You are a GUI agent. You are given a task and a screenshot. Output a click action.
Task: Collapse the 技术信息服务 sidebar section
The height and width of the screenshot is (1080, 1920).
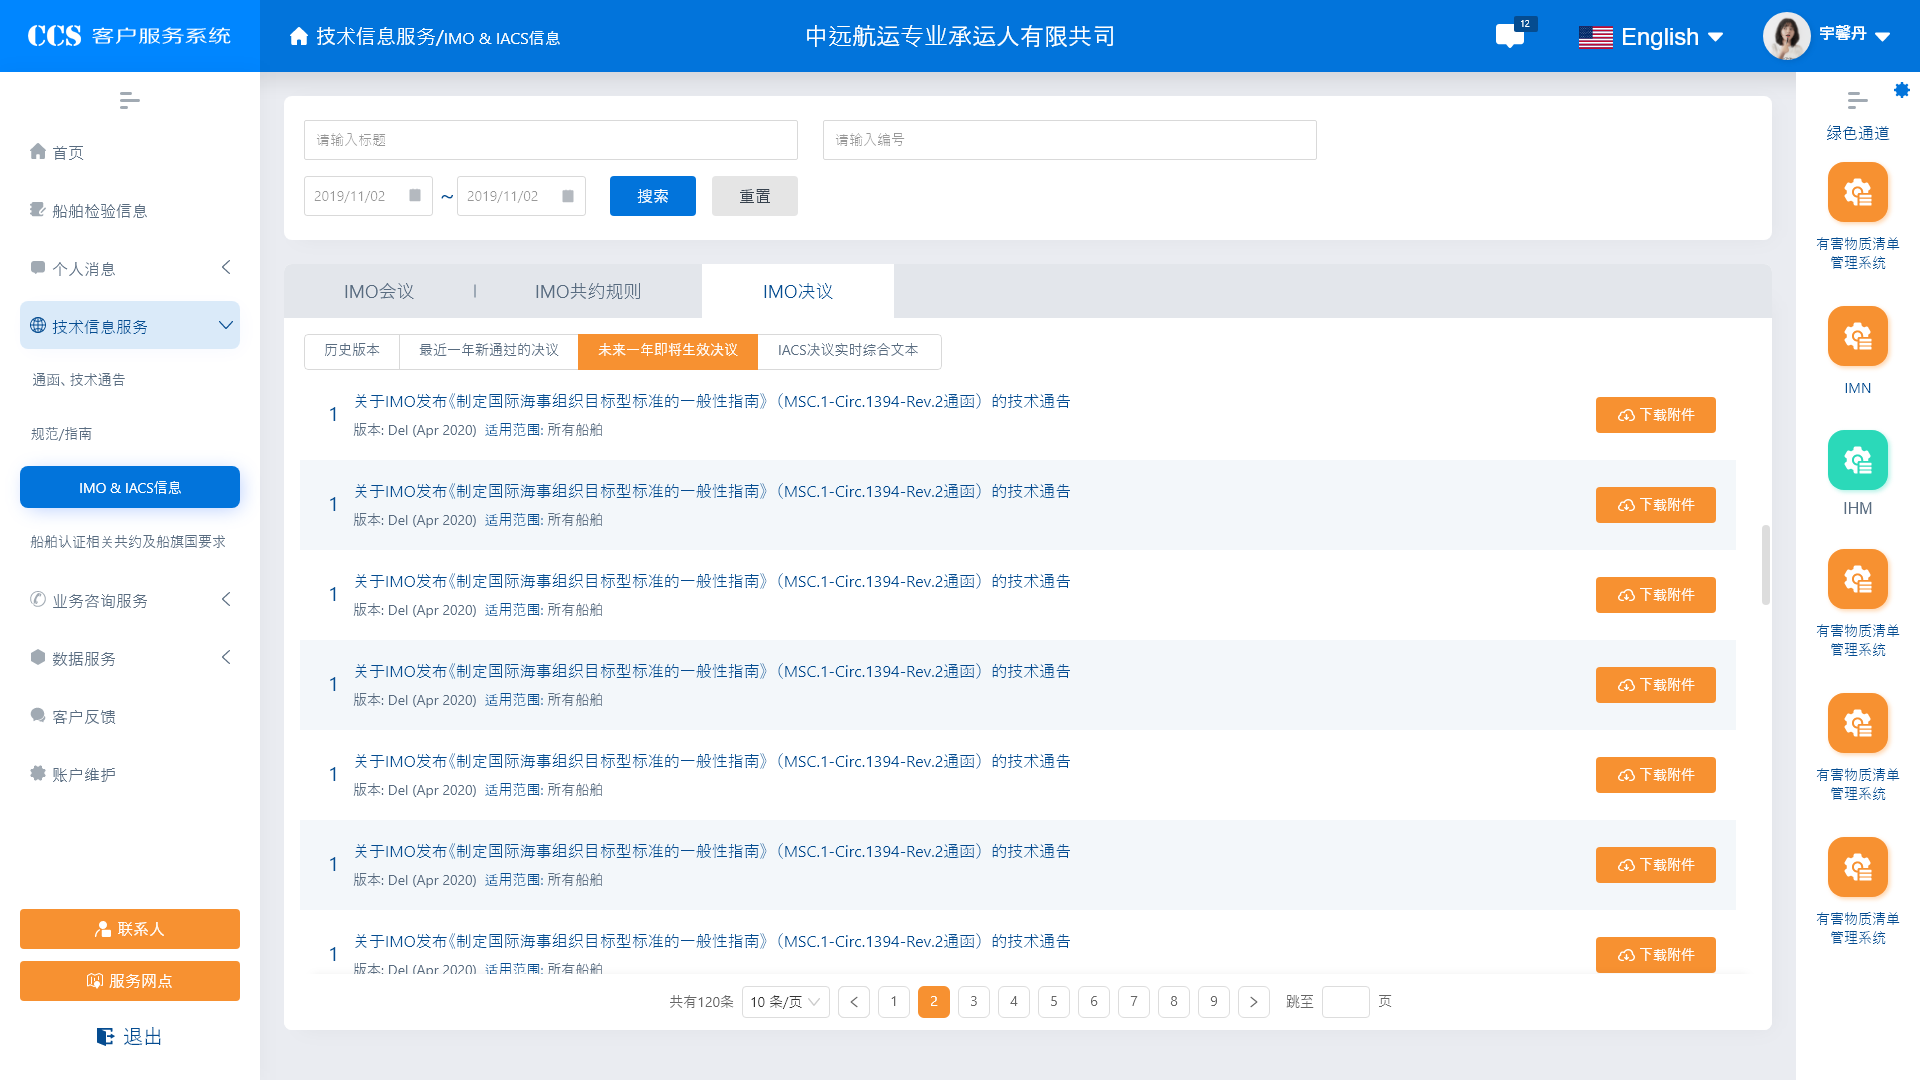click(x=226, y=325)
